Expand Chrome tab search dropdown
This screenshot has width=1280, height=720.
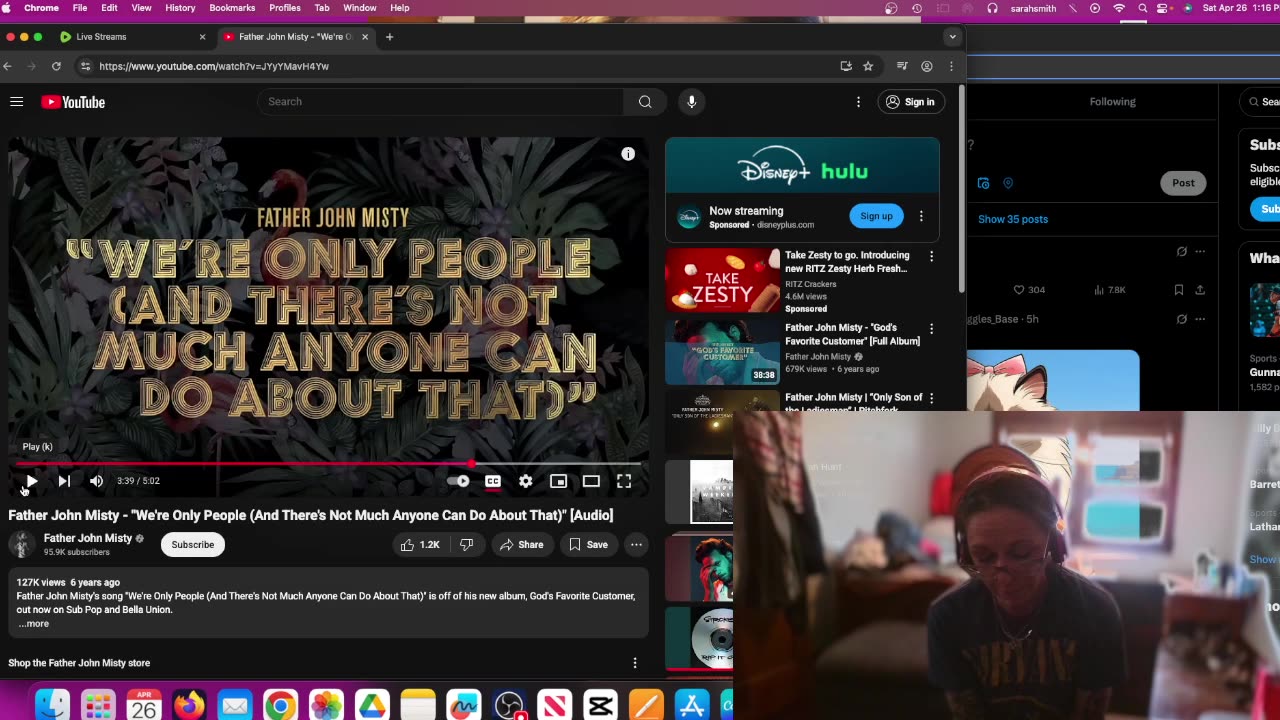(x=952, y=37)
